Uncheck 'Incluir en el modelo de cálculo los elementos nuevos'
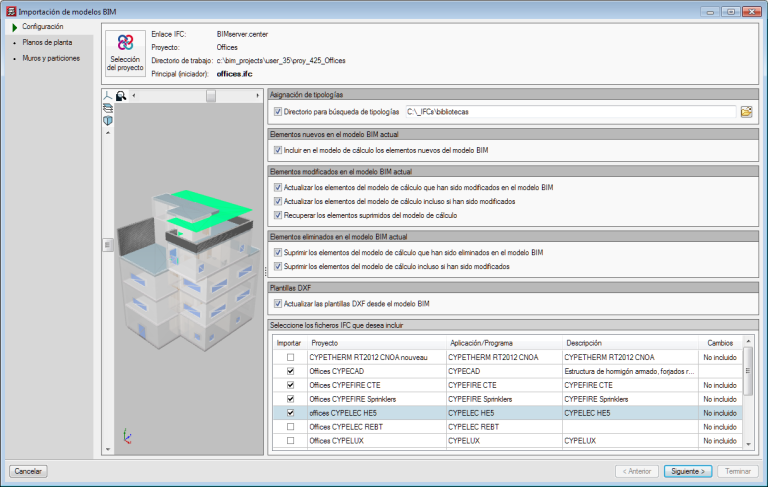The height and width of the screenshot is (487, 768). 278,150
